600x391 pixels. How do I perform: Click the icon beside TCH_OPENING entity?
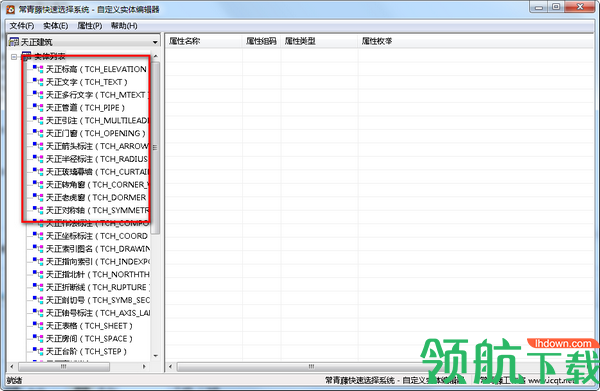click(x=38, y=133)
